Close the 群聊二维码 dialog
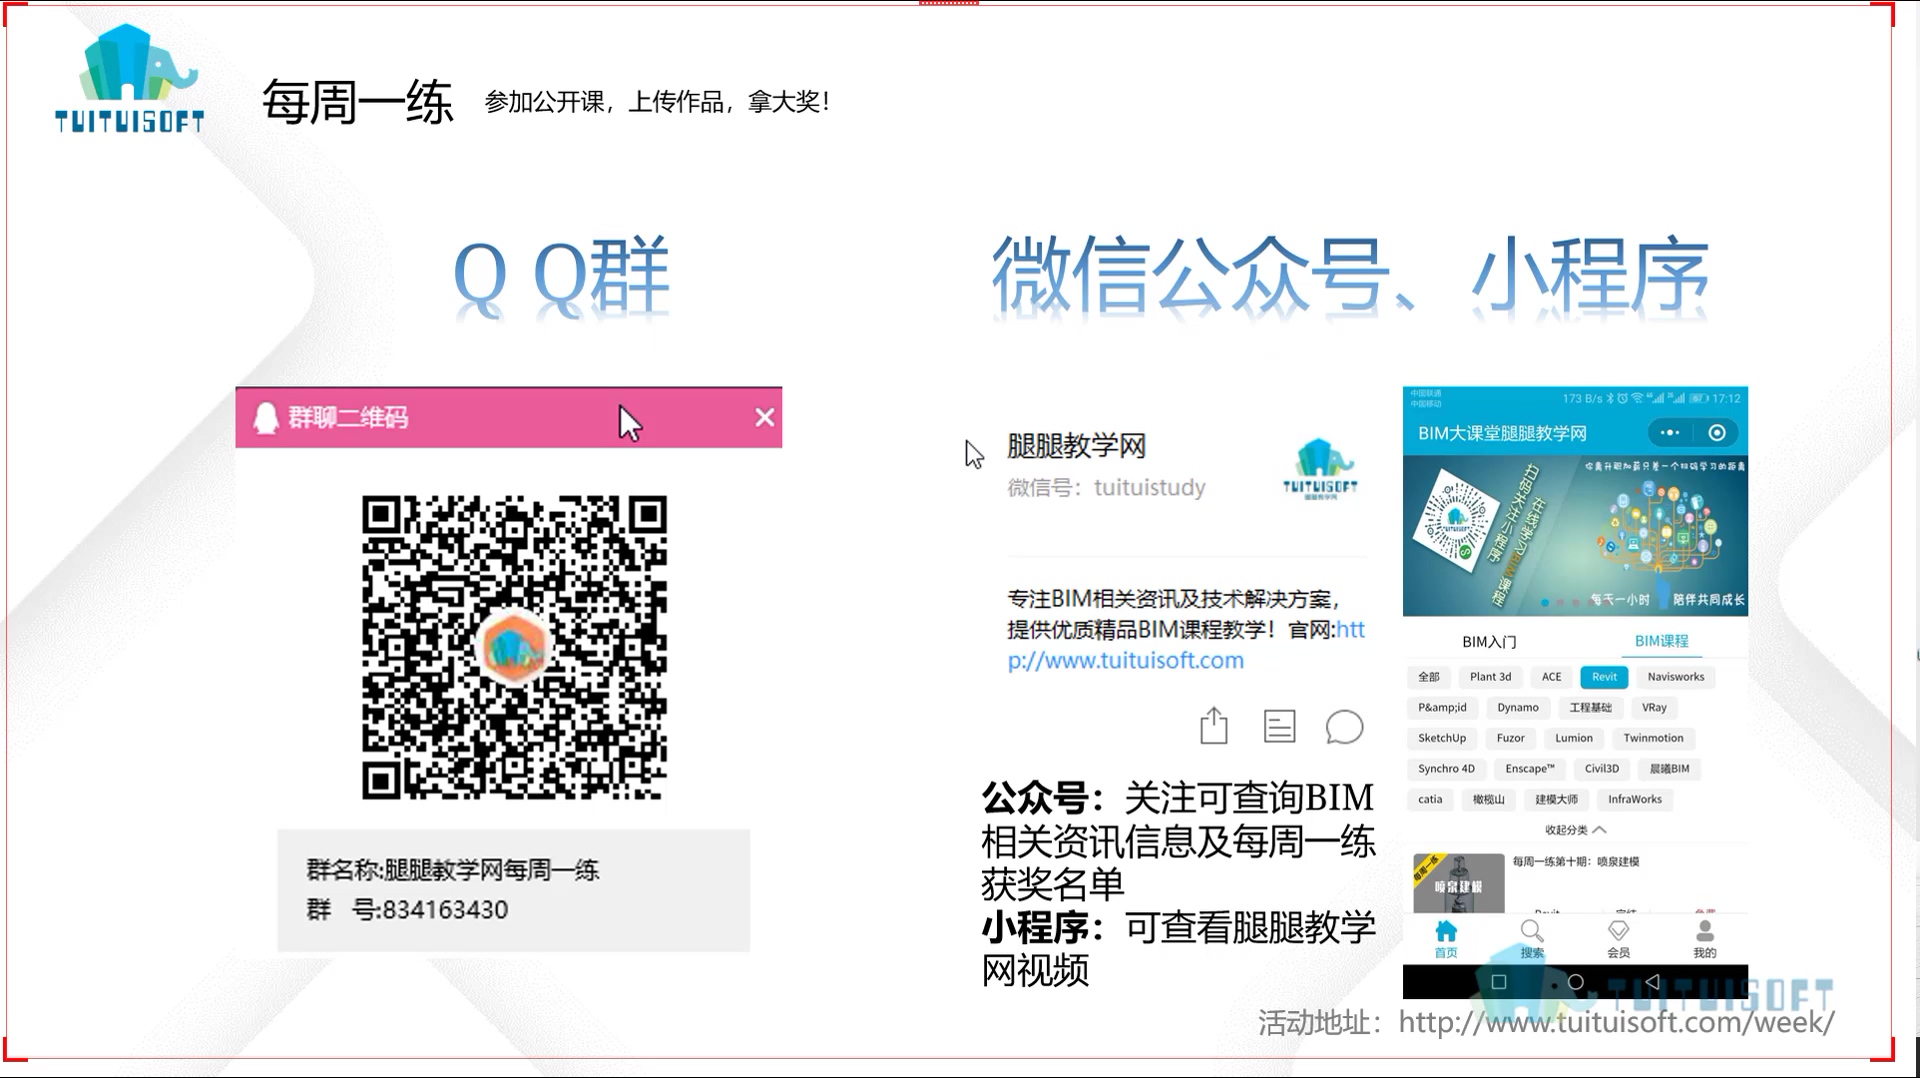 (765, 417)
